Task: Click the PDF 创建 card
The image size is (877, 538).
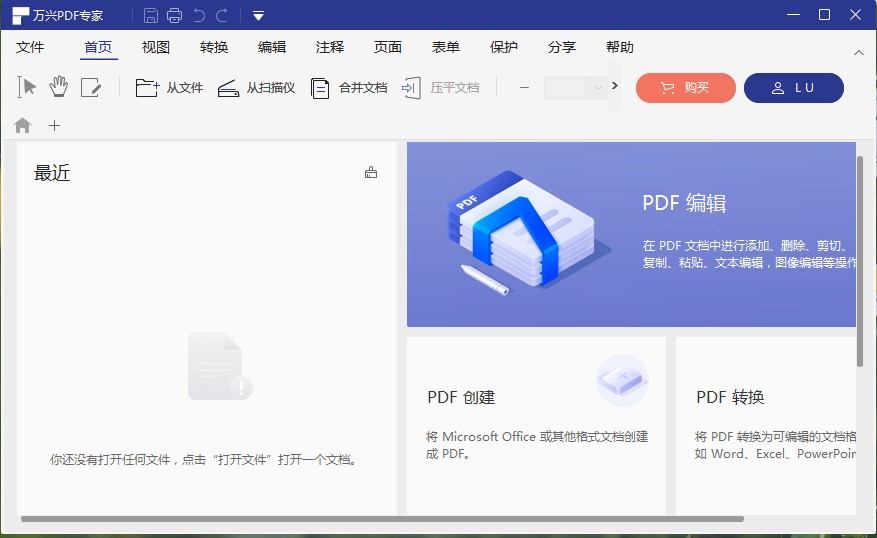Action: click(x=536, y=426)
